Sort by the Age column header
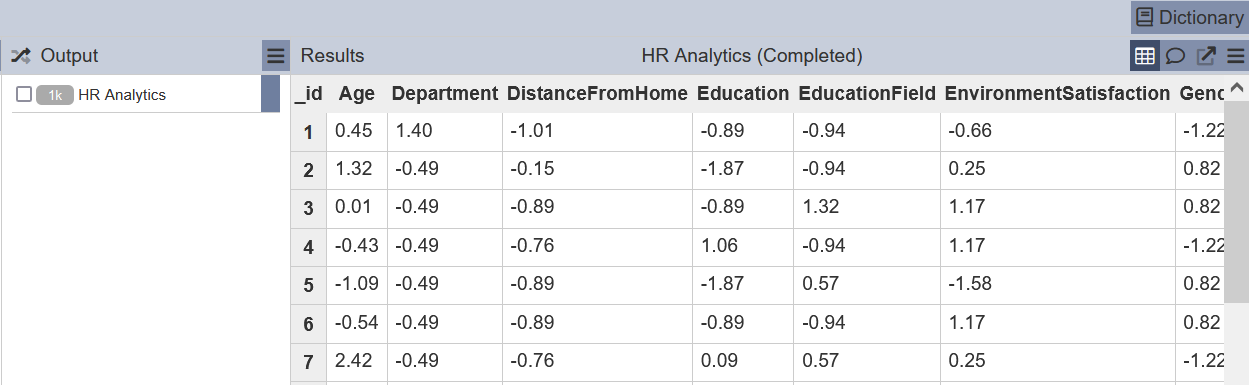The width and height of the screenshot is (1249, 385). [357, 94]
